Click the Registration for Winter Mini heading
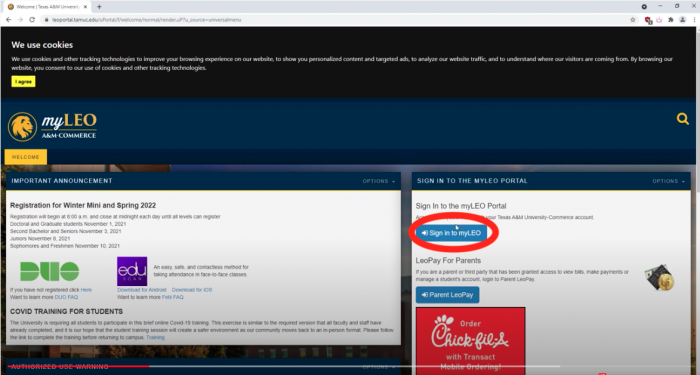The height and width of the screenshot is (375, 700). click(x=83, y=205)
